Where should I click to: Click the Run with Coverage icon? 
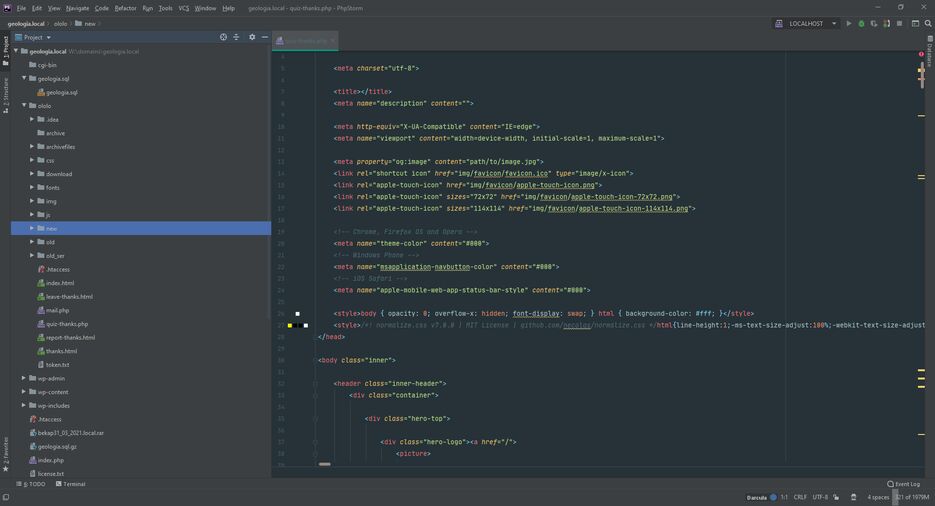(x=874, y=24)
